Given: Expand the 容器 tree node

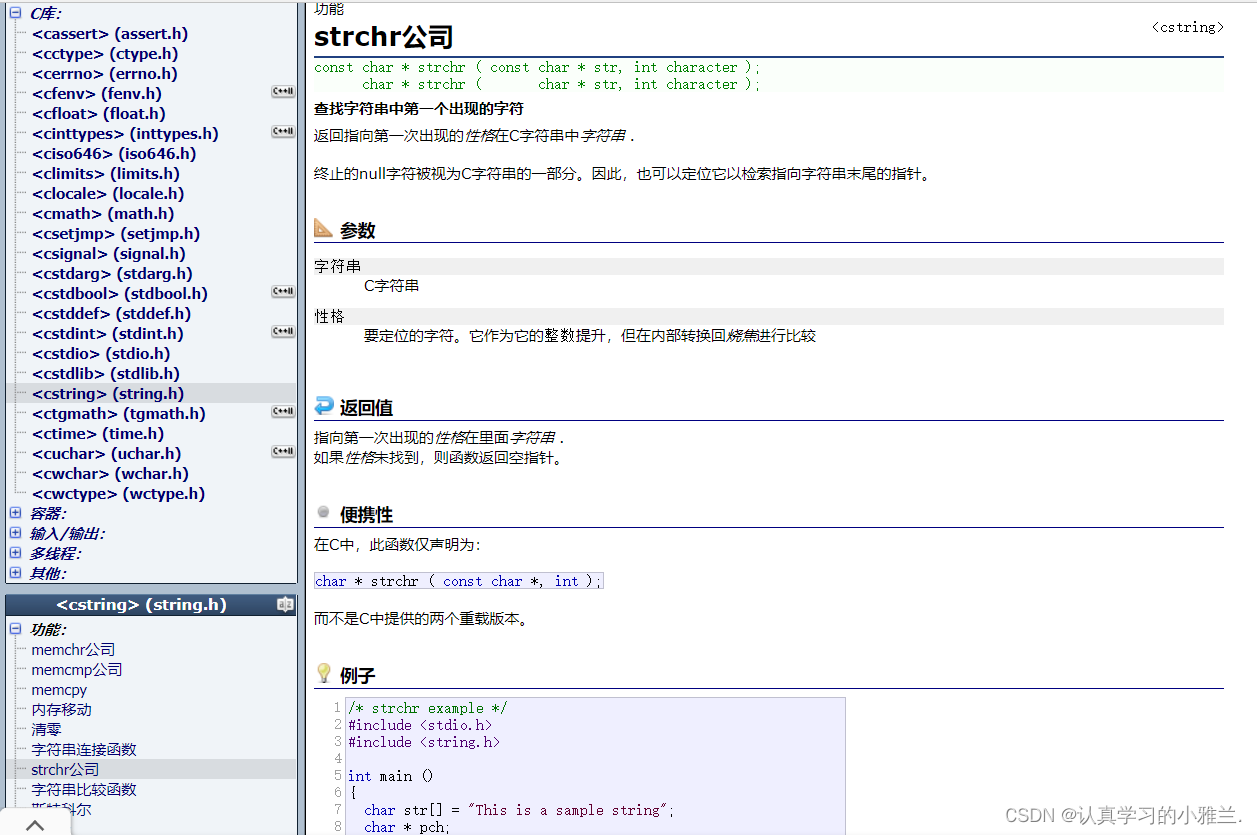Looking at the screenshot, I should click(15, 513).
